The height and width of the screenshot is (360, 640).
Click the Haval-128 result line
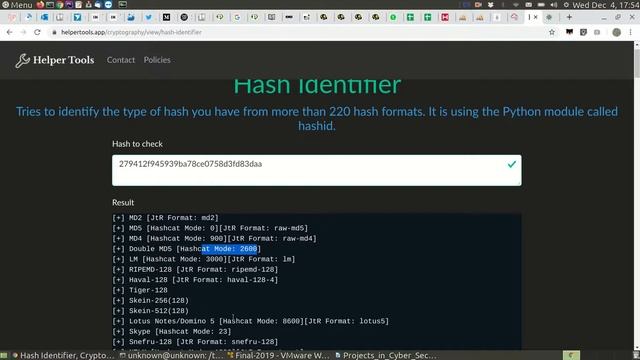coord(195,280)
